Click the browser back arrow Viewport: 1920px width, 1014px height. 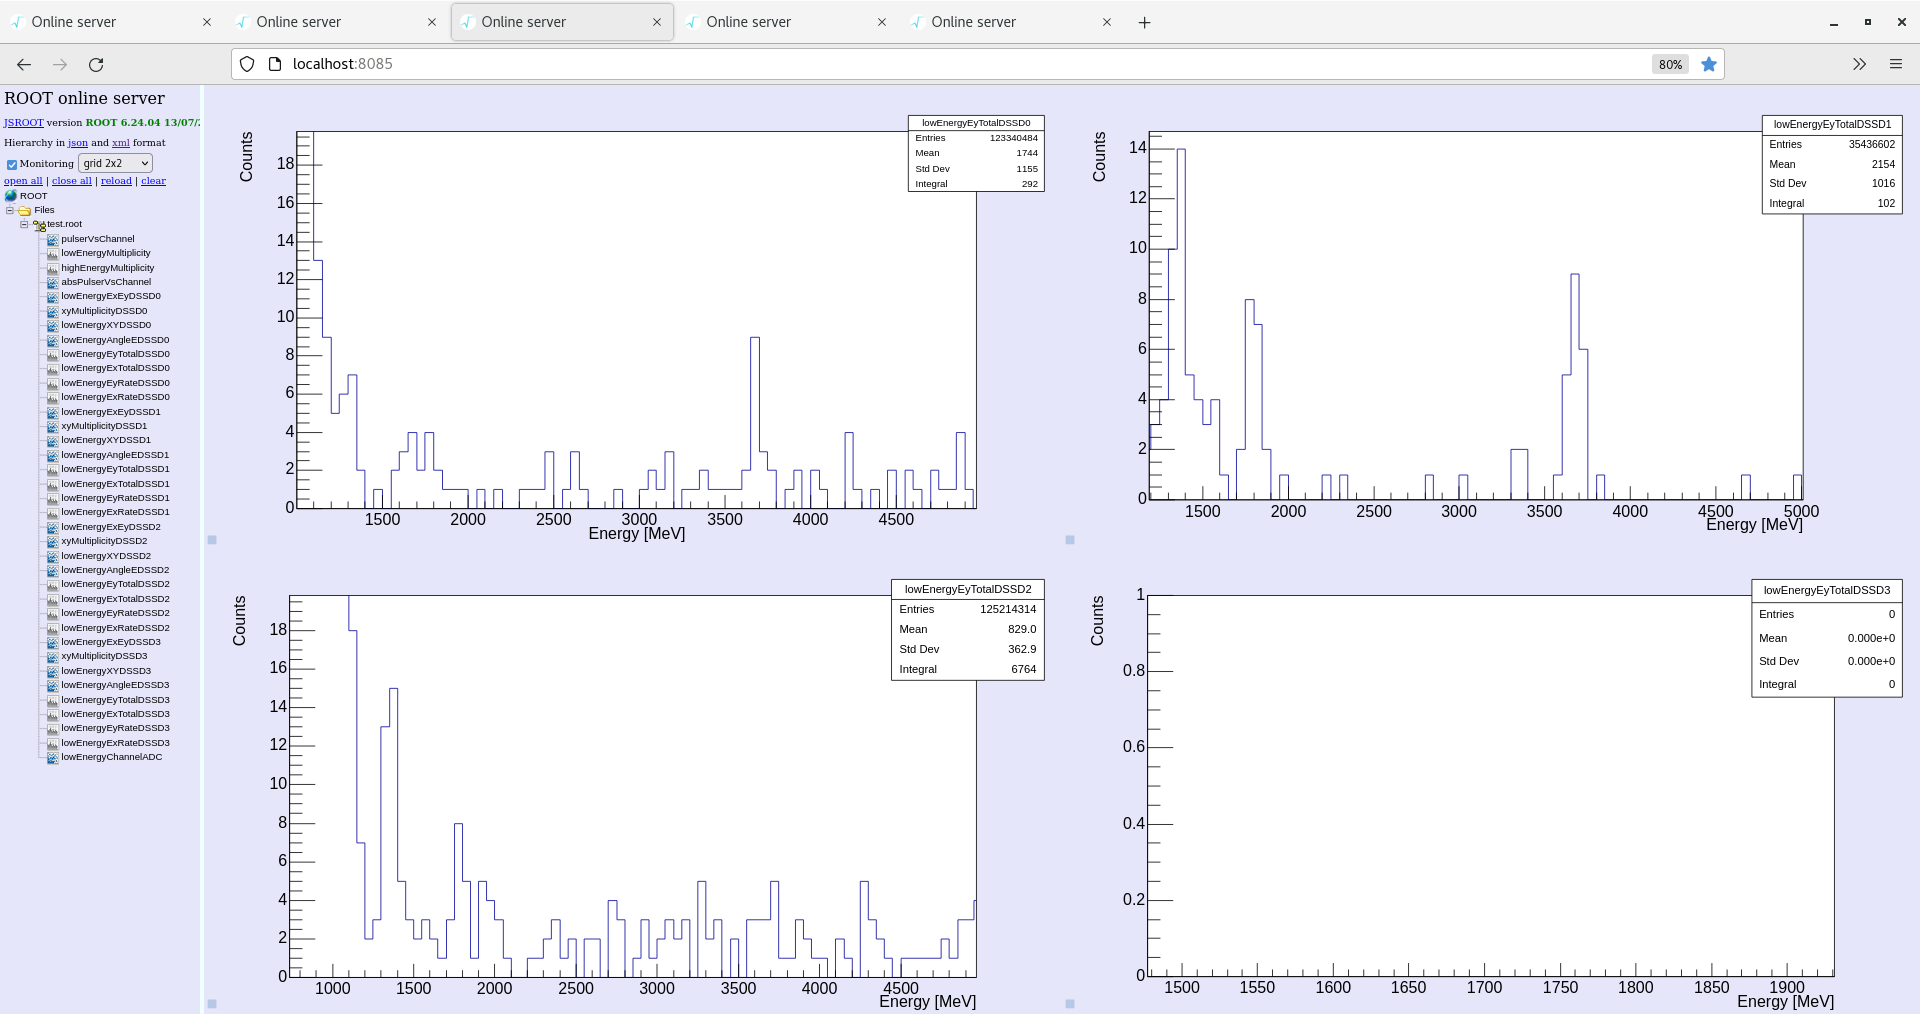point(23,64)
